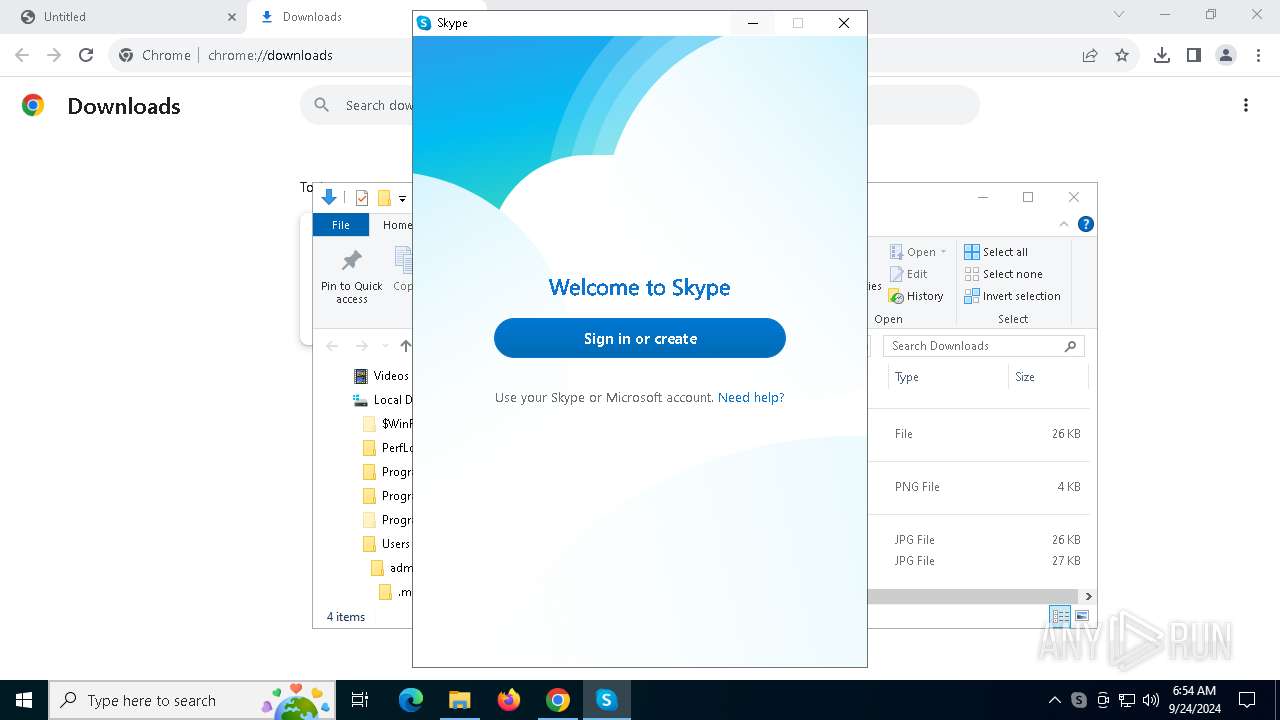The width and height of the screenshot is (1280, 720).
Task: Toggle Chrome side panel
Action: tap(1194, 55)
